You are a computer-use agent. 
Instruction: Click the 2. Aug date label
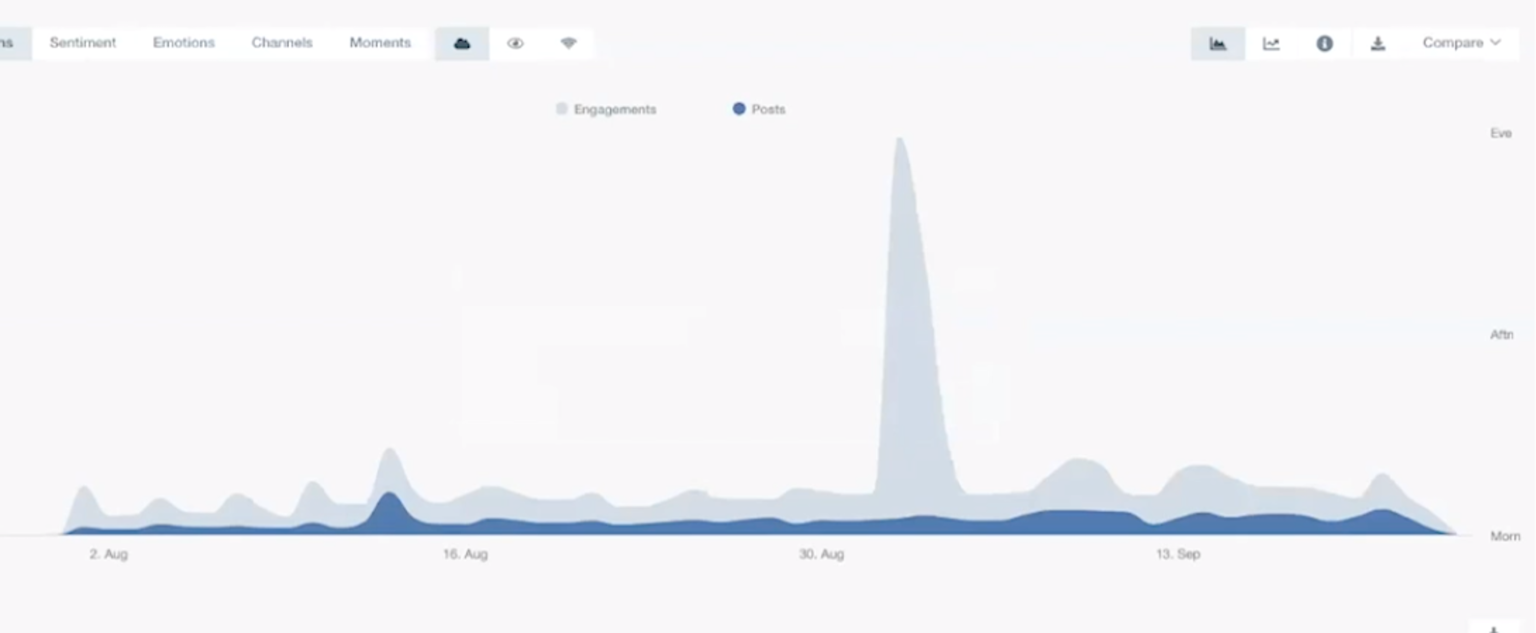click(x=108, y=554)
